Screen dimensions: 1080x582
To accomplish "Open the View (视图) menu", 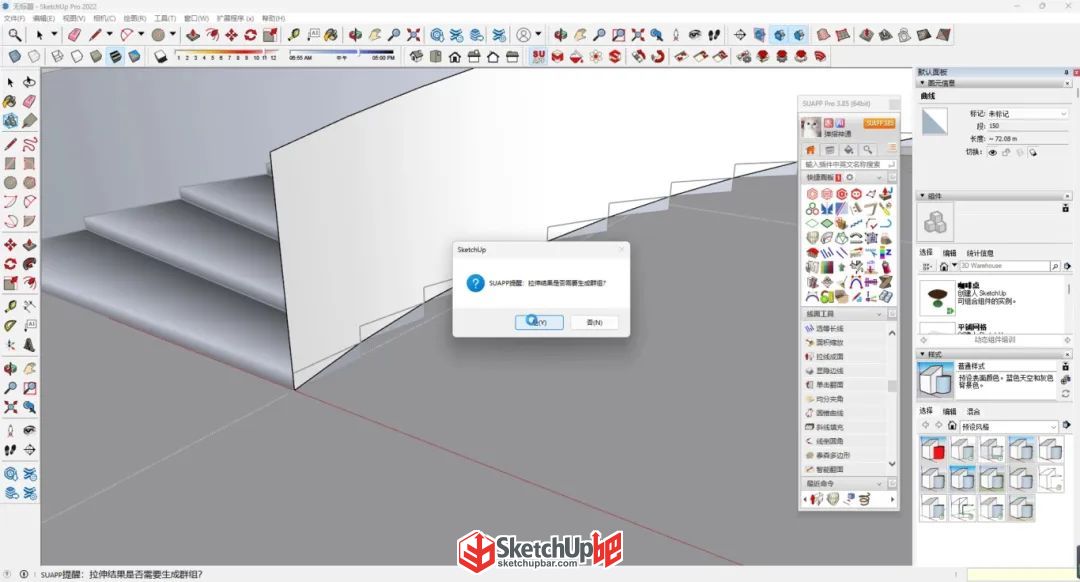I will 73,18.
